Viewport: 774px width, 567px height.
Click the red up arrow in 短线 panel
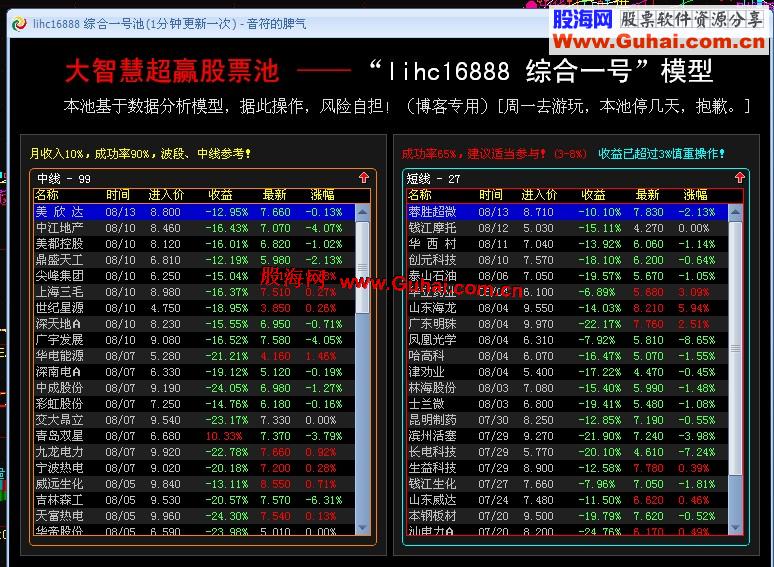(739, 178)
